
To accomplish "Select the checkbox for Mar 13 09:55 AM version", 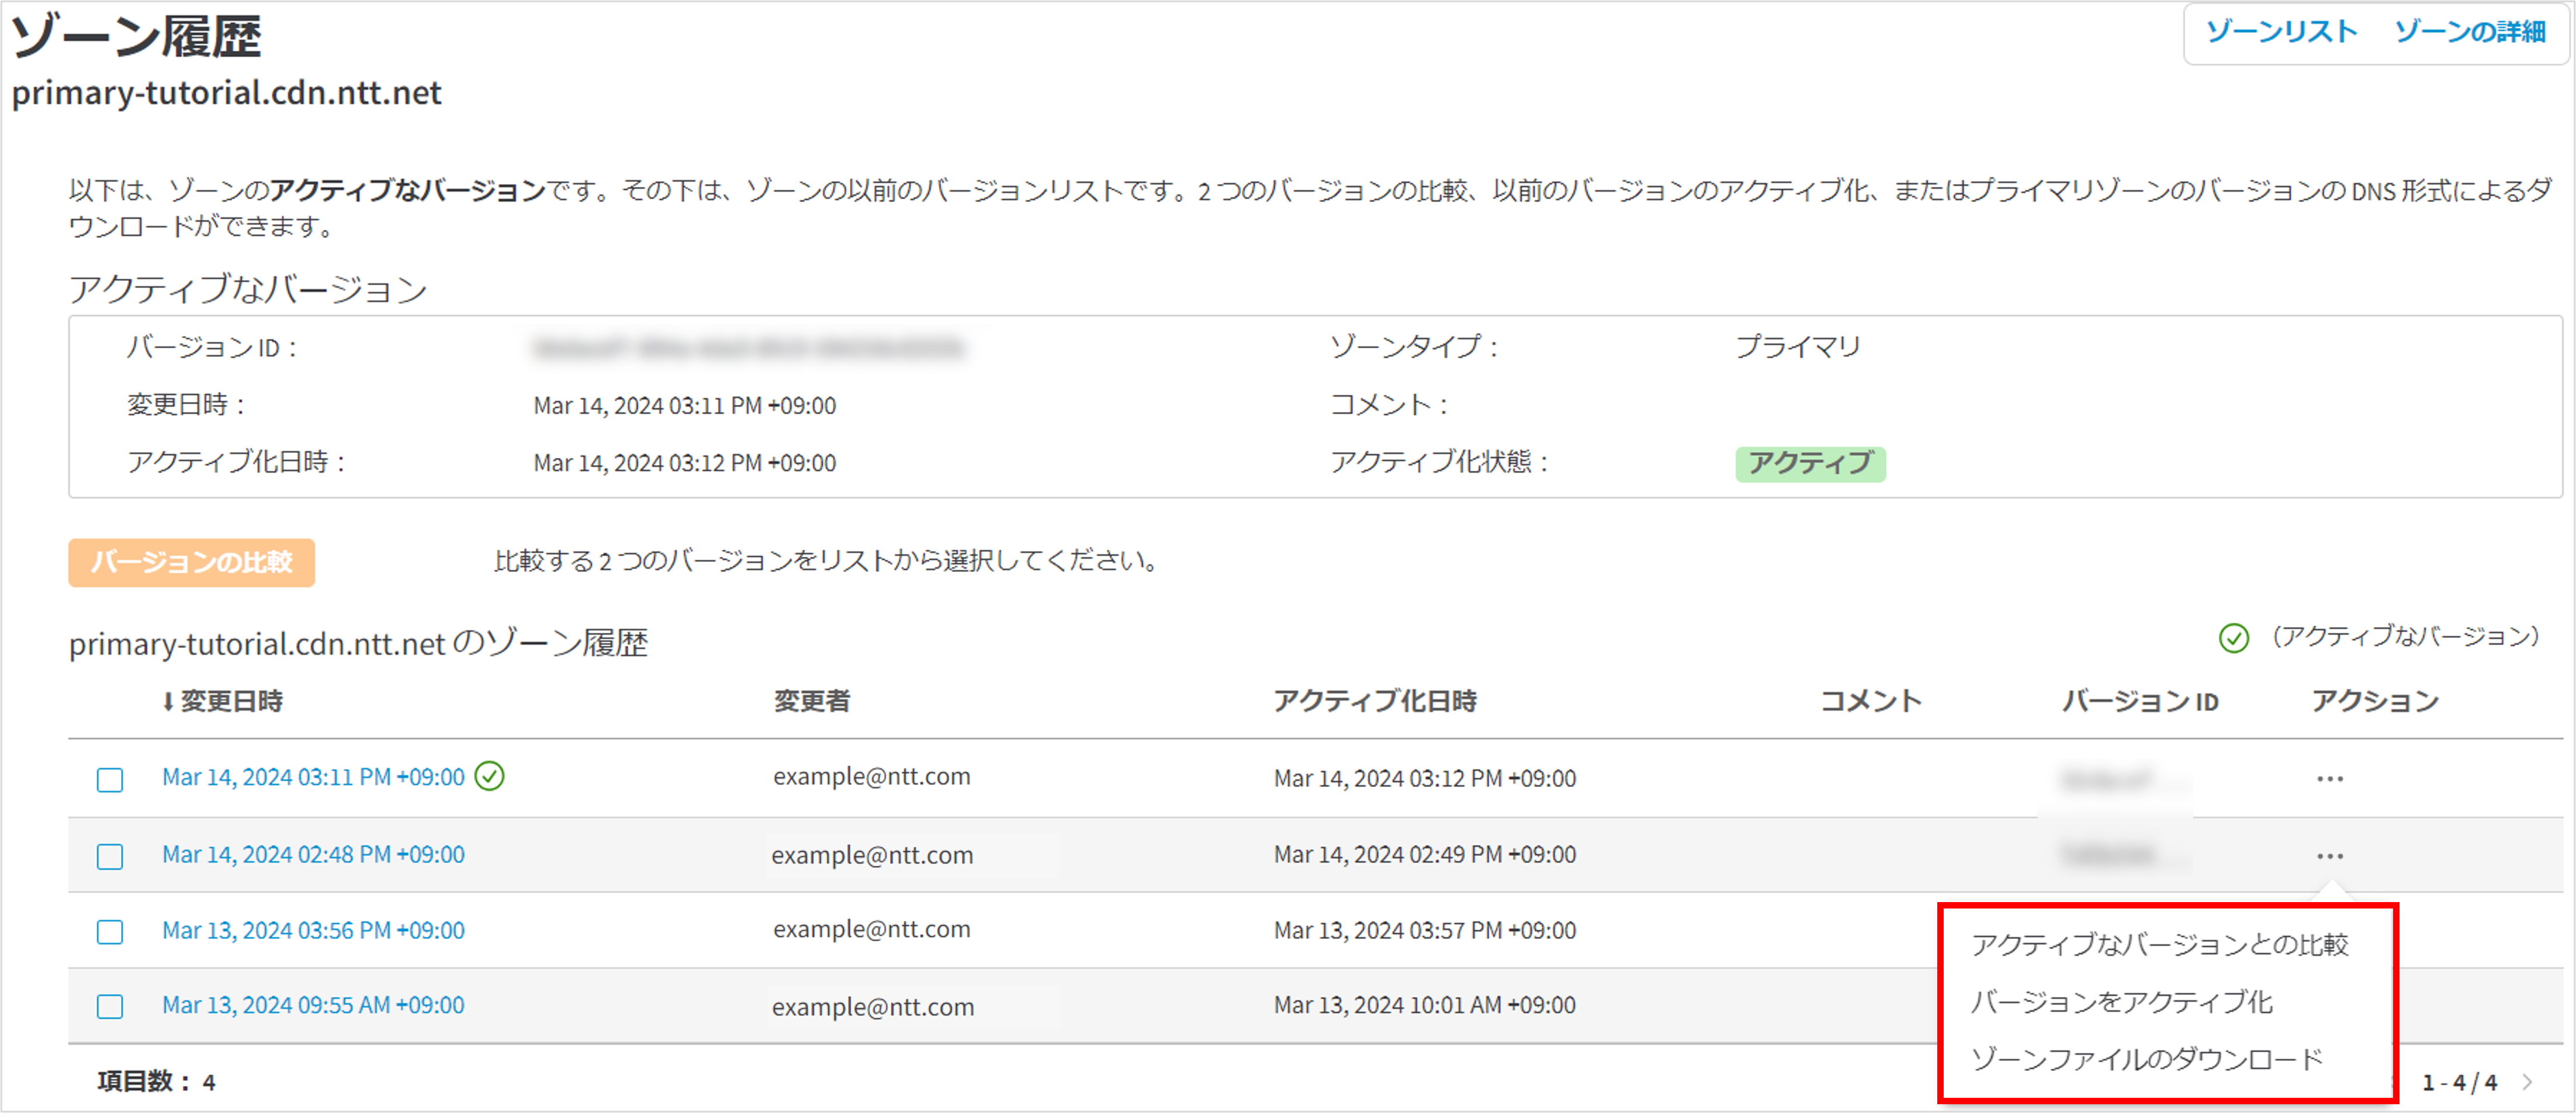I will pos(110,1006).
